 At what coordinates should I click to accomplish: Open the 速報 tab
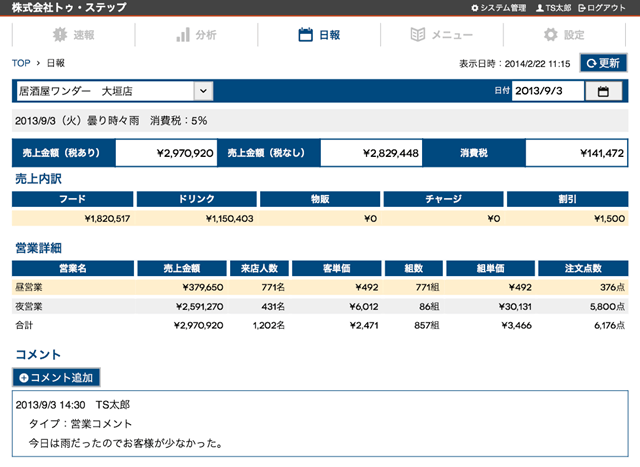74,35
